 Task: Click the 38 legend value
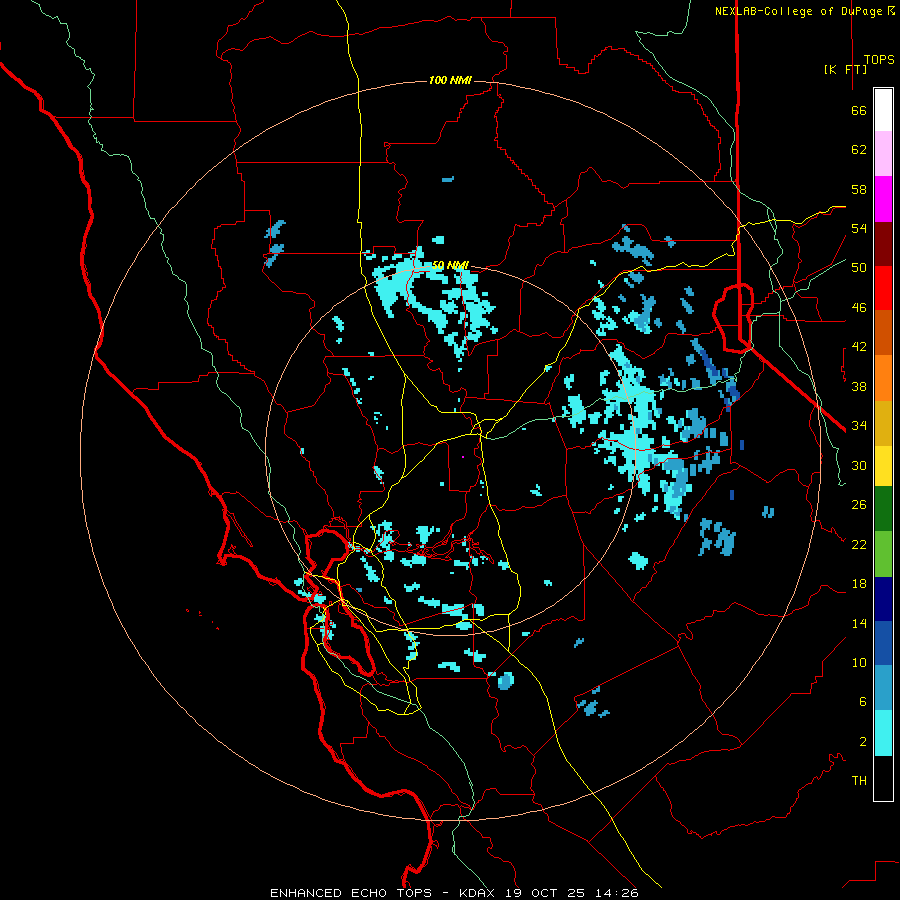pos(859,386)
